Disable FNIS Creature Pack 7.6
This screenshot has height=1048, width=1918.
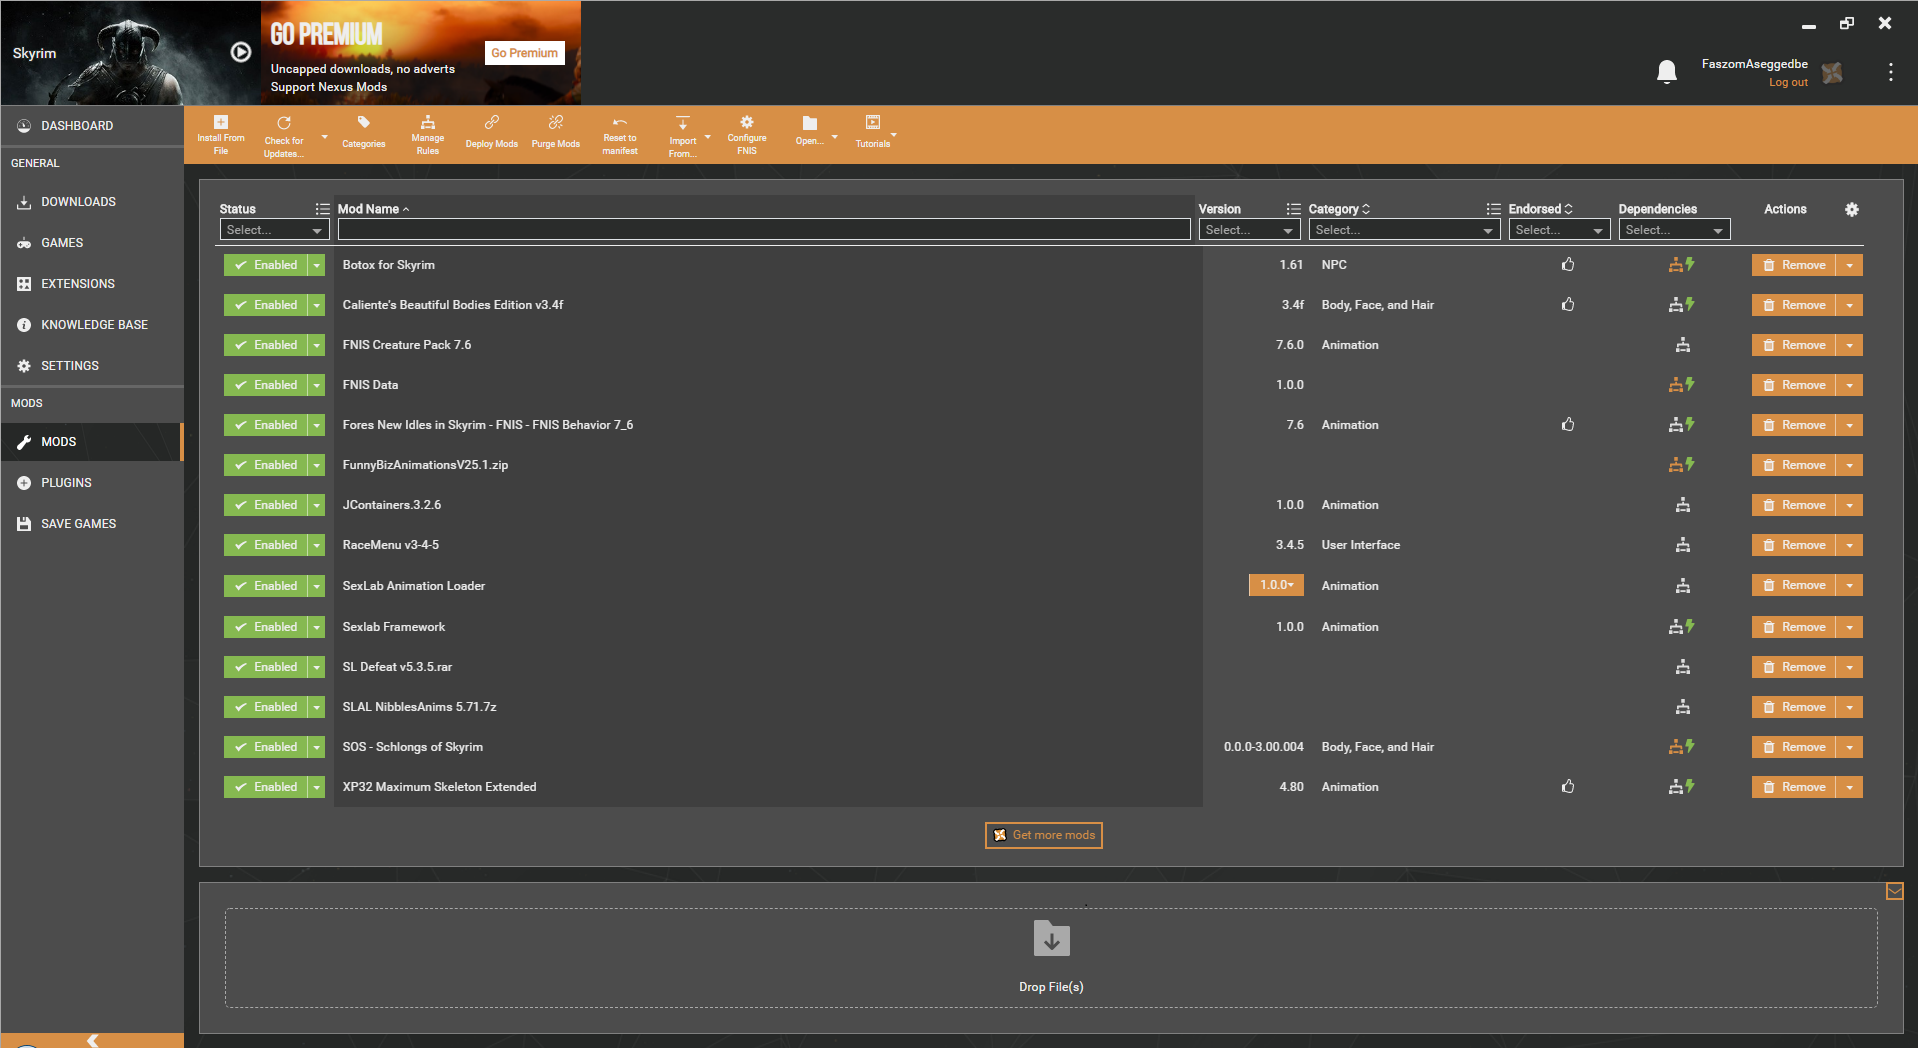pos(266,345)
